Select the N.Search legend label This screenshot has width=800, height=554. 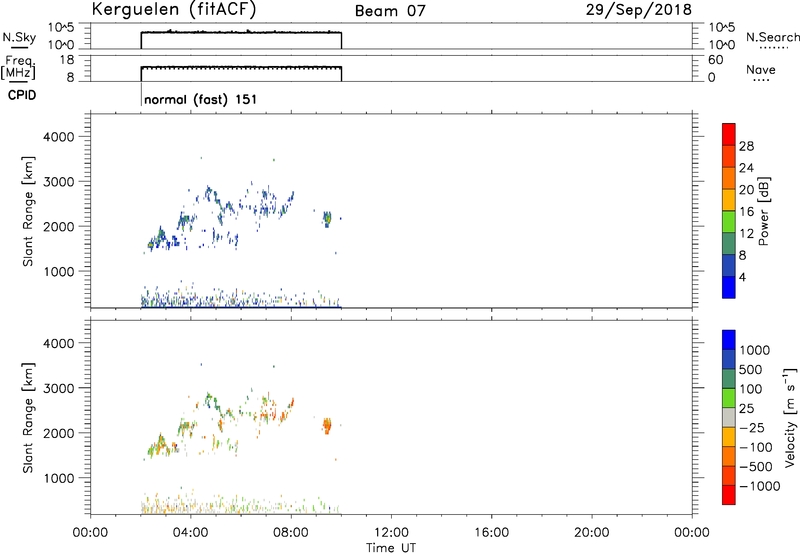[x=773, y=37]
